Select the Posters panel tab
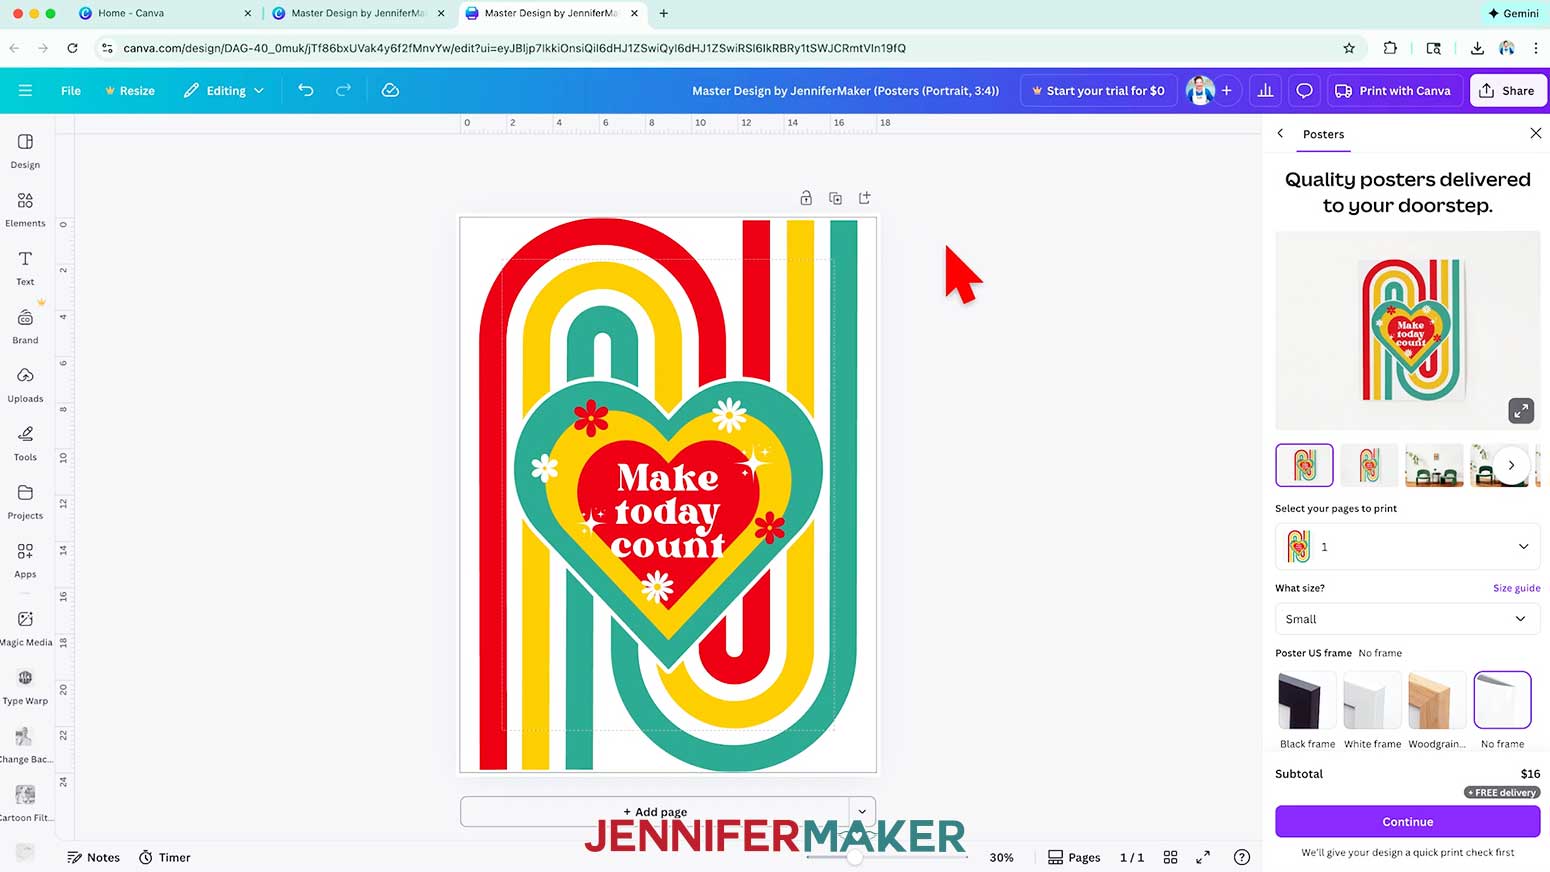The width and height of the screenshot is (1550, 872). pyautogui.click(x=1323, y=134)
